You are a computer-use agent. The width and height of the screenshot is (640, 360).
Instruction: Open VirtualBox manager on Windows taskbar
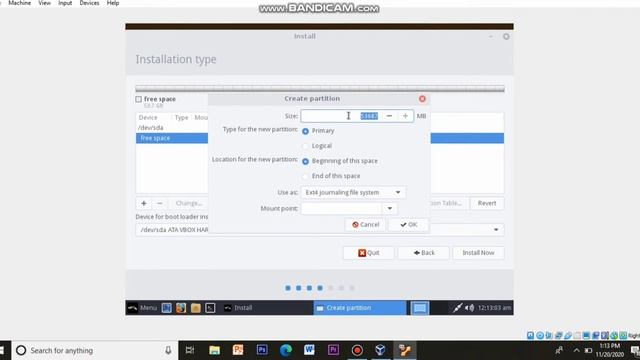coord(380,350)
